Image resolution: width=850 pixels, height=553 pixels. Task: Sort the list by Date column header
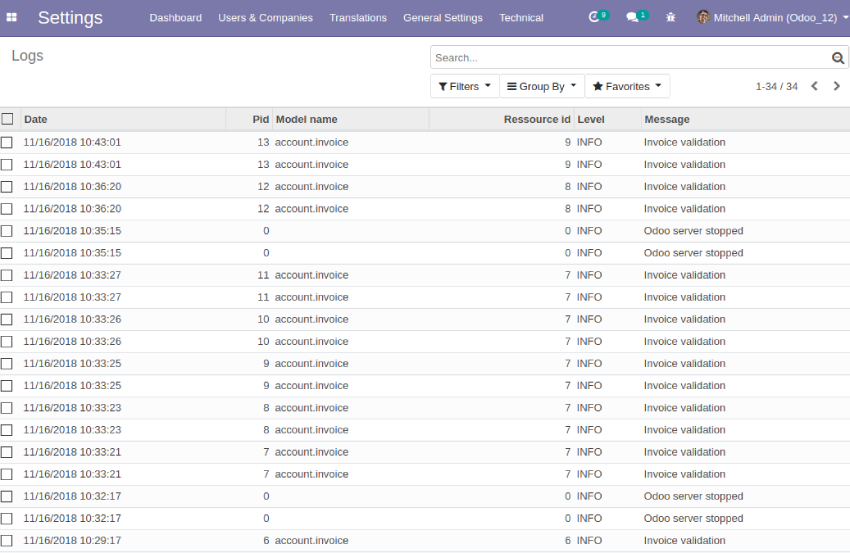[x=36, y=119]
